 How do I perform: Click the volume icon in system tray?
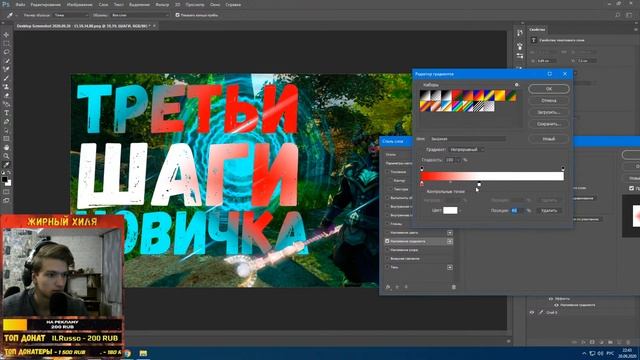coord(601,353)
